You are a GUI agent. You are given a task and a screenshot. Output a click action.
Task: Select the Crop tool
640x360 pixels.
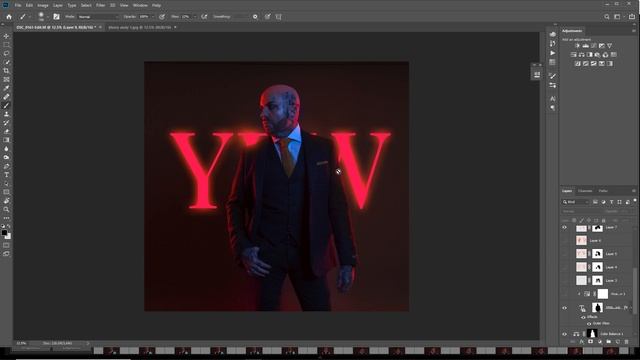[x=6, y=71]
